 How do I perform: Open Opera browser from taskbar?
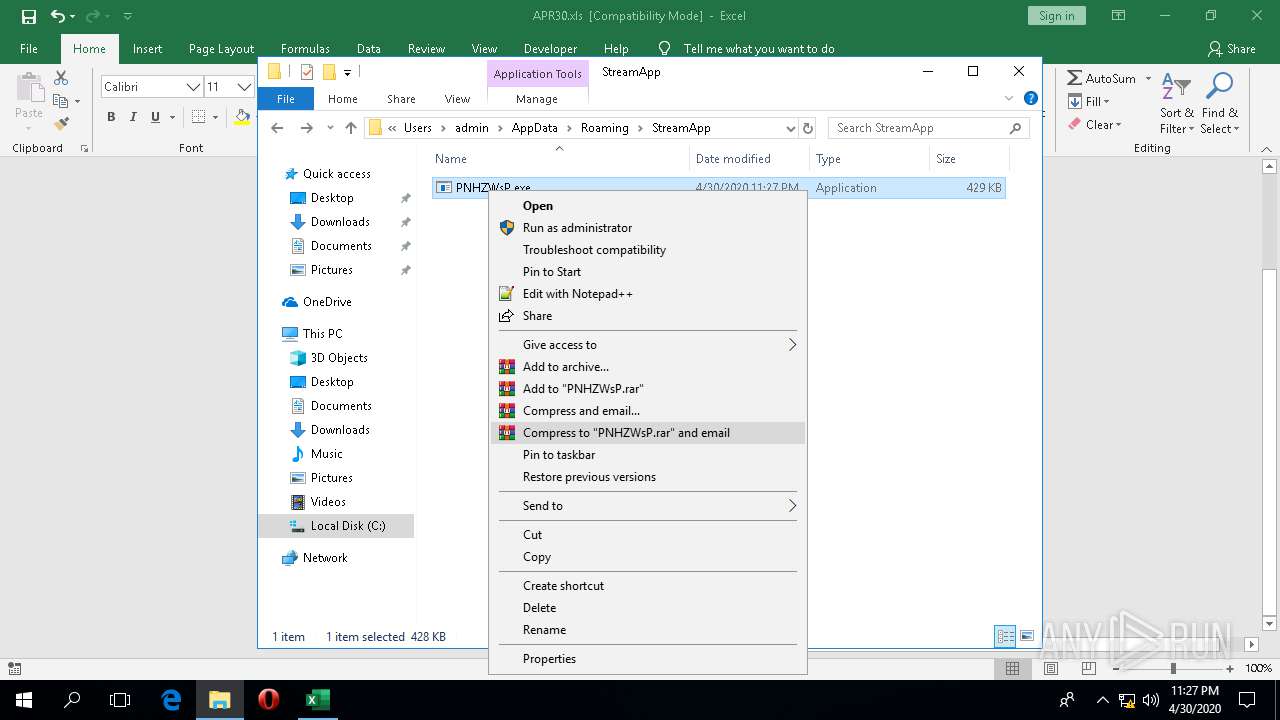pos(268,699)
